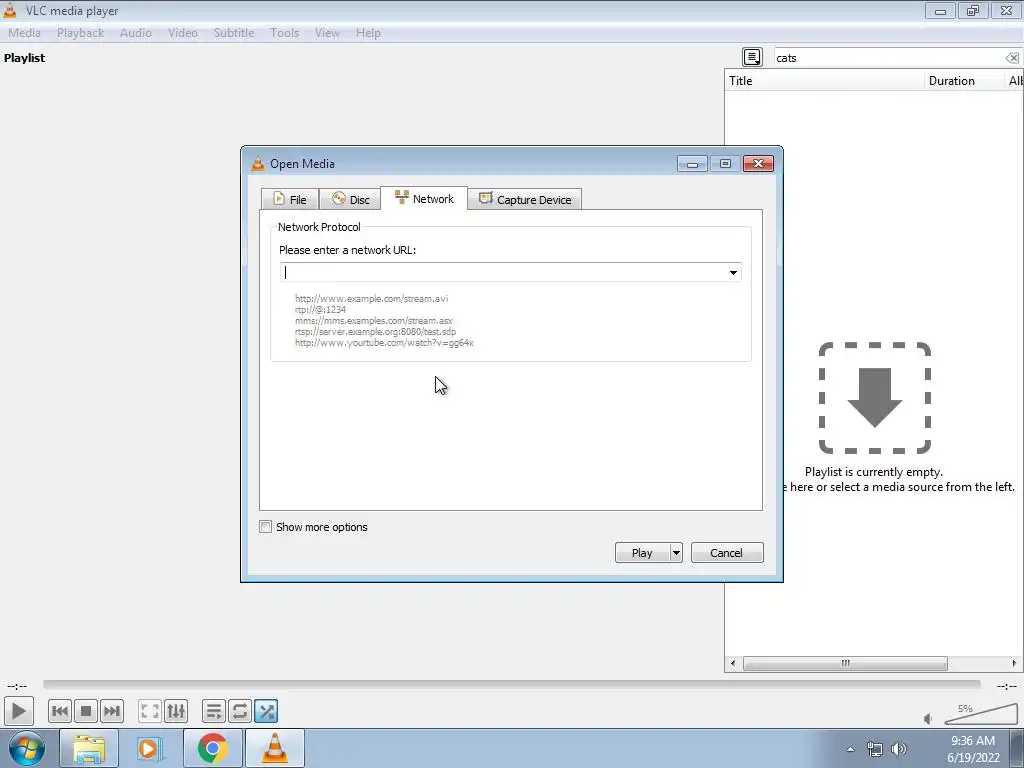Switch to the File tab

tap(289, 199)
